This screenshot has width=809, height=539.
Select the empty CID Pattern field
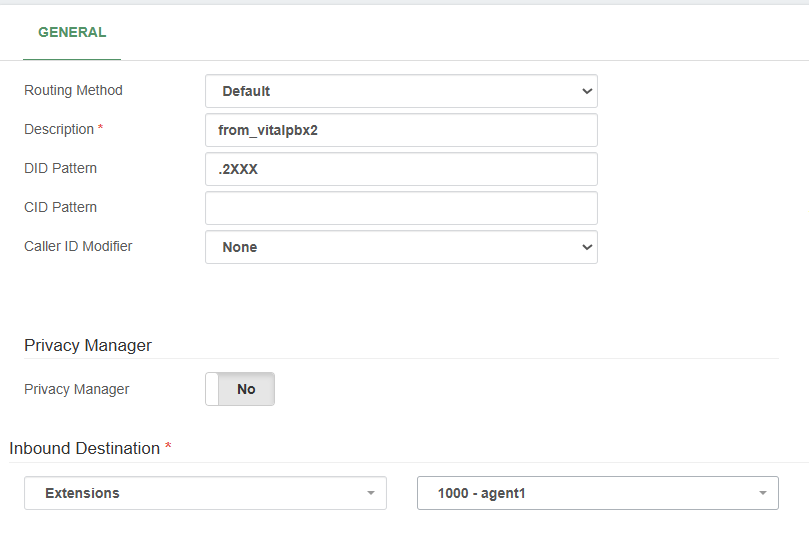tap(400, 208)
